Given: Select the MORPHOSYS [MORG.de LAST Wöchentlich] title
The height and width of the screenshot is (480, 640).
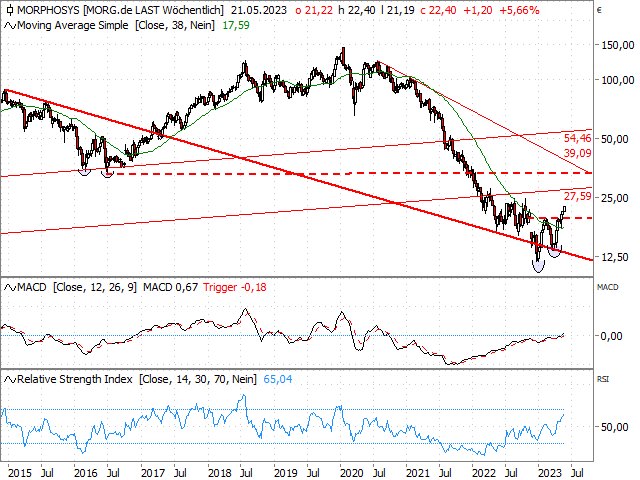Looking at the screenshot, I should click(x=120, y=10).
